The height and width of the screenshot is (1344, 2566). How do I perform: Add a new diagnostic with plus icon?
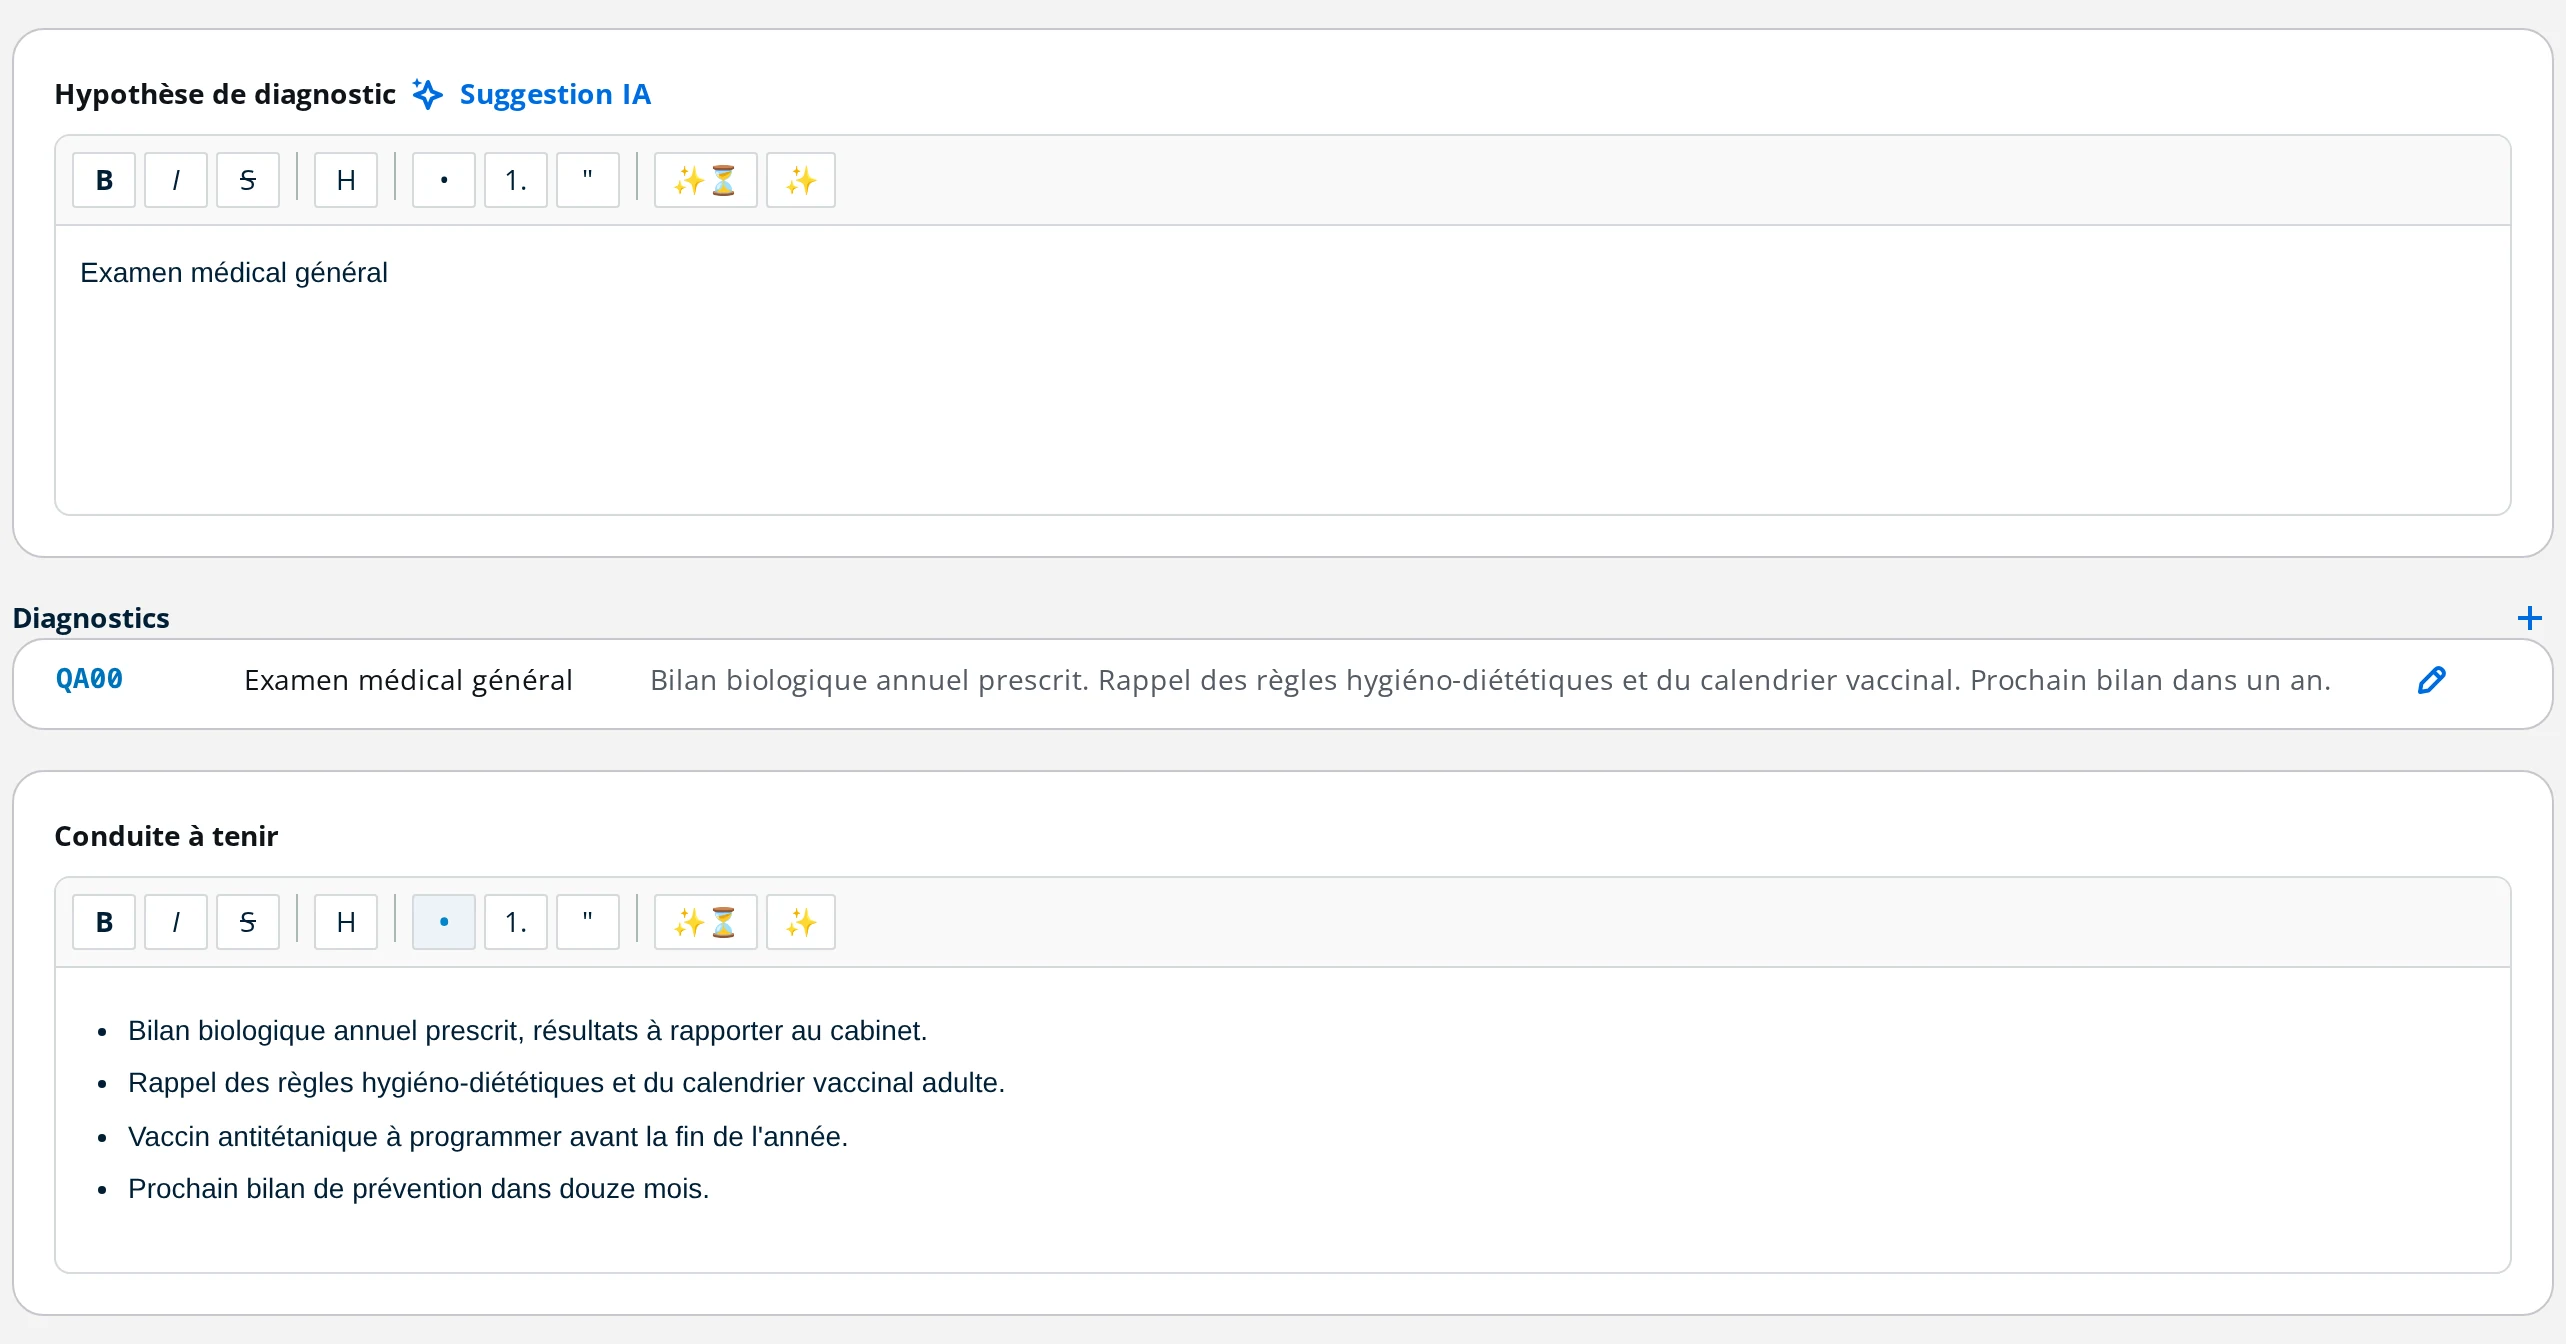point(2530,618)
